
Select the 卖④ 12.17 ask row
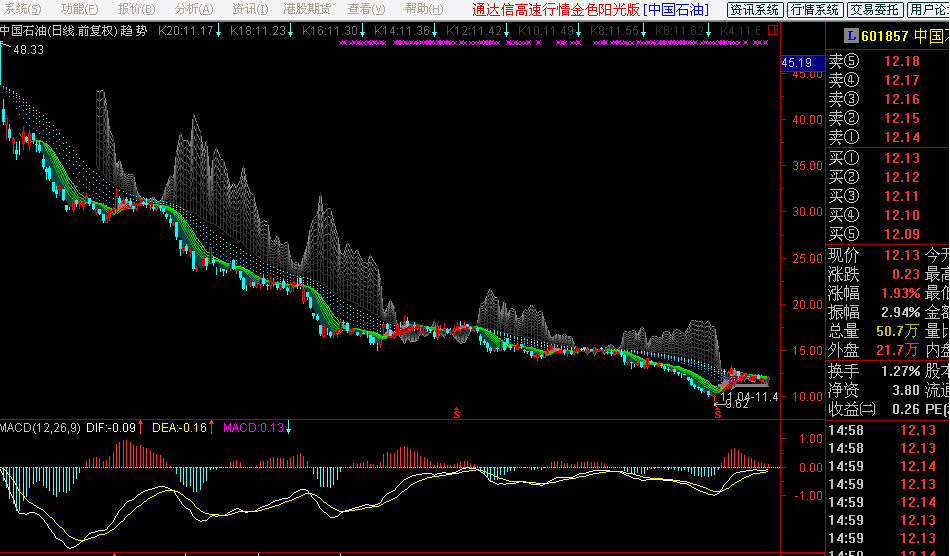888,80
